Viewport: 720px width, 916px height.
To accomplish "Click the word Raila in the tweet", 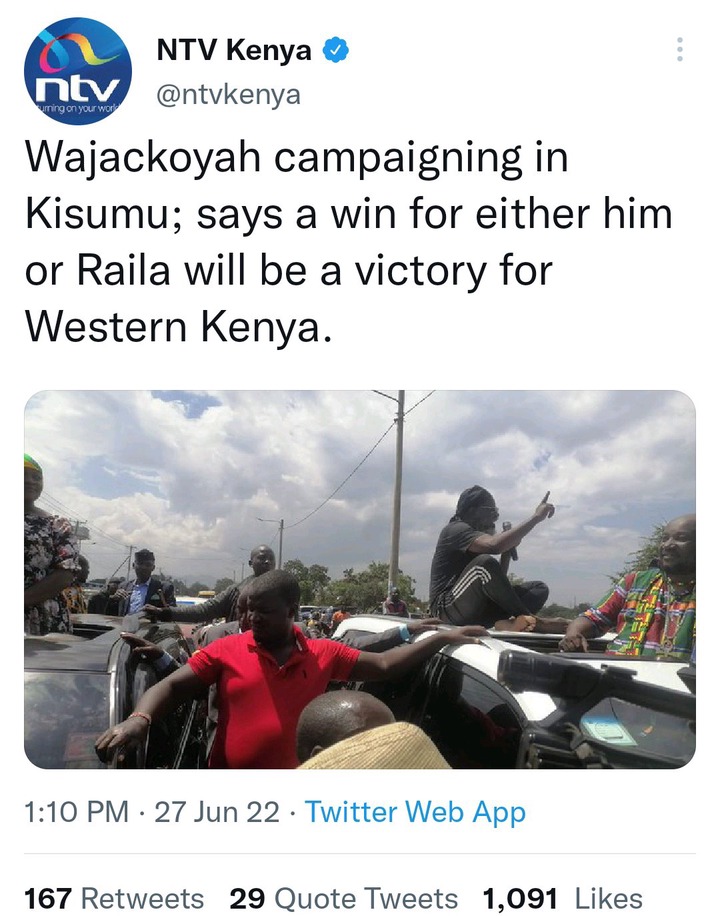I will click(x=123, y=271).
